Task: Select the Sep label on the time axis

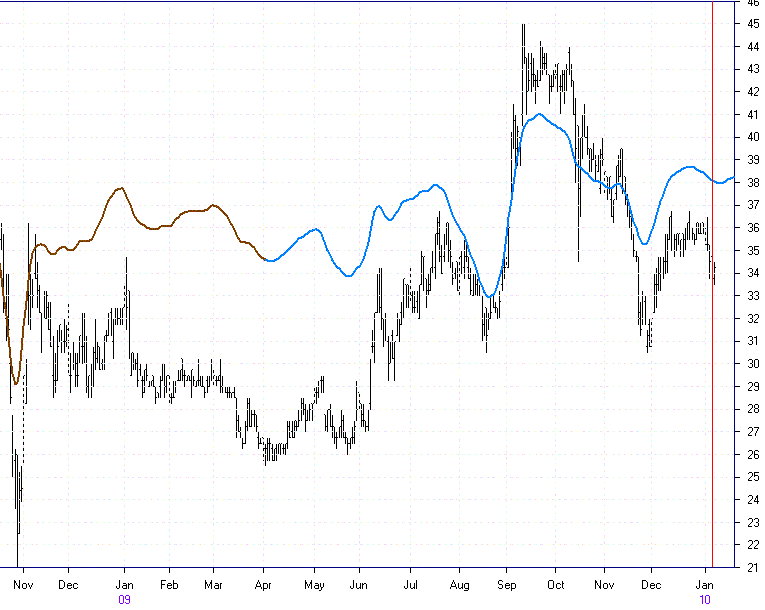Action: [507, 584]
